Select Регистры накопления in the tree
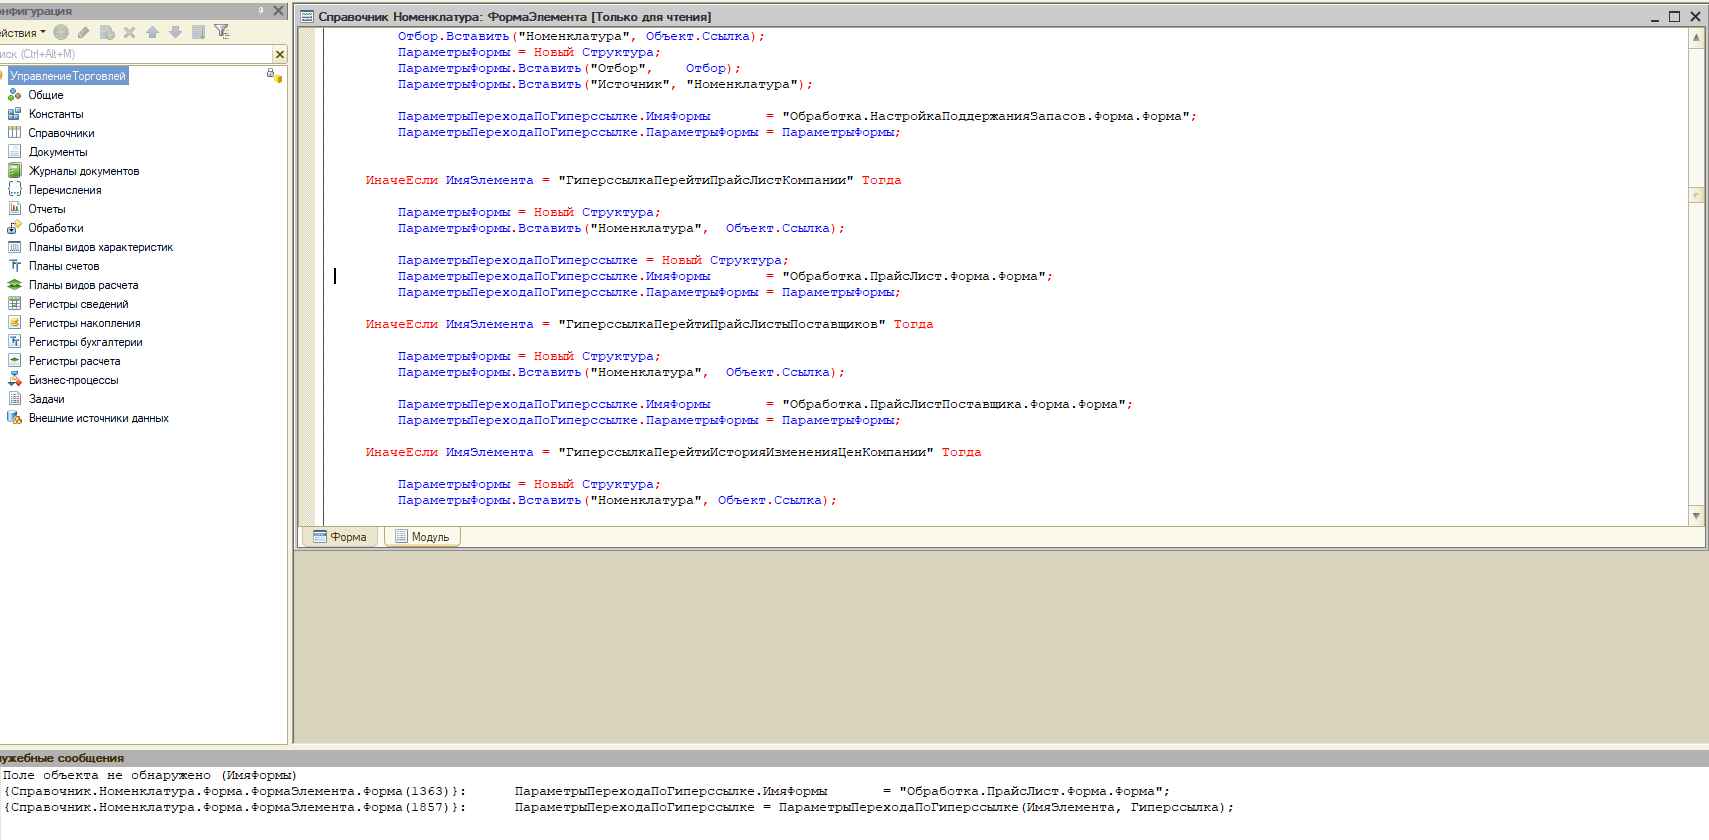Image resolution: width=1709 pixels, height=840 pixels. click(84, 323)
